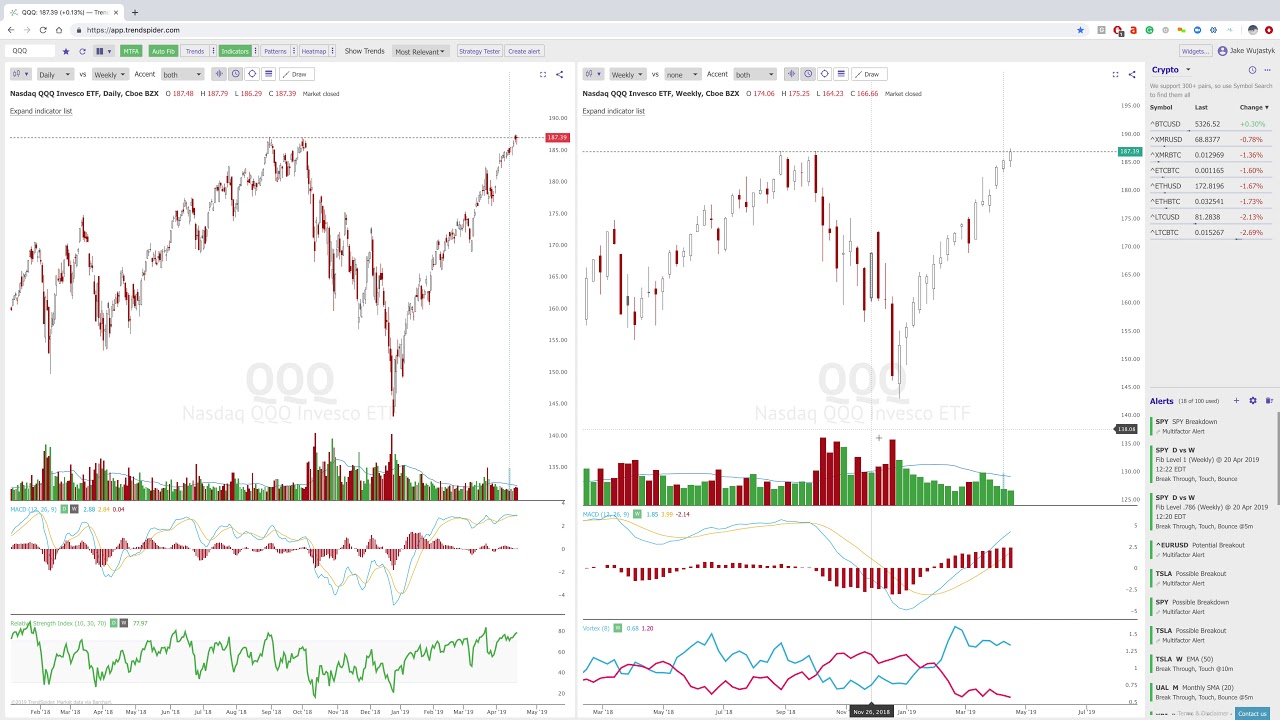Toggle right chart clock icon
Viewport: 1280px width, 720px height.
tap(808, 74)
